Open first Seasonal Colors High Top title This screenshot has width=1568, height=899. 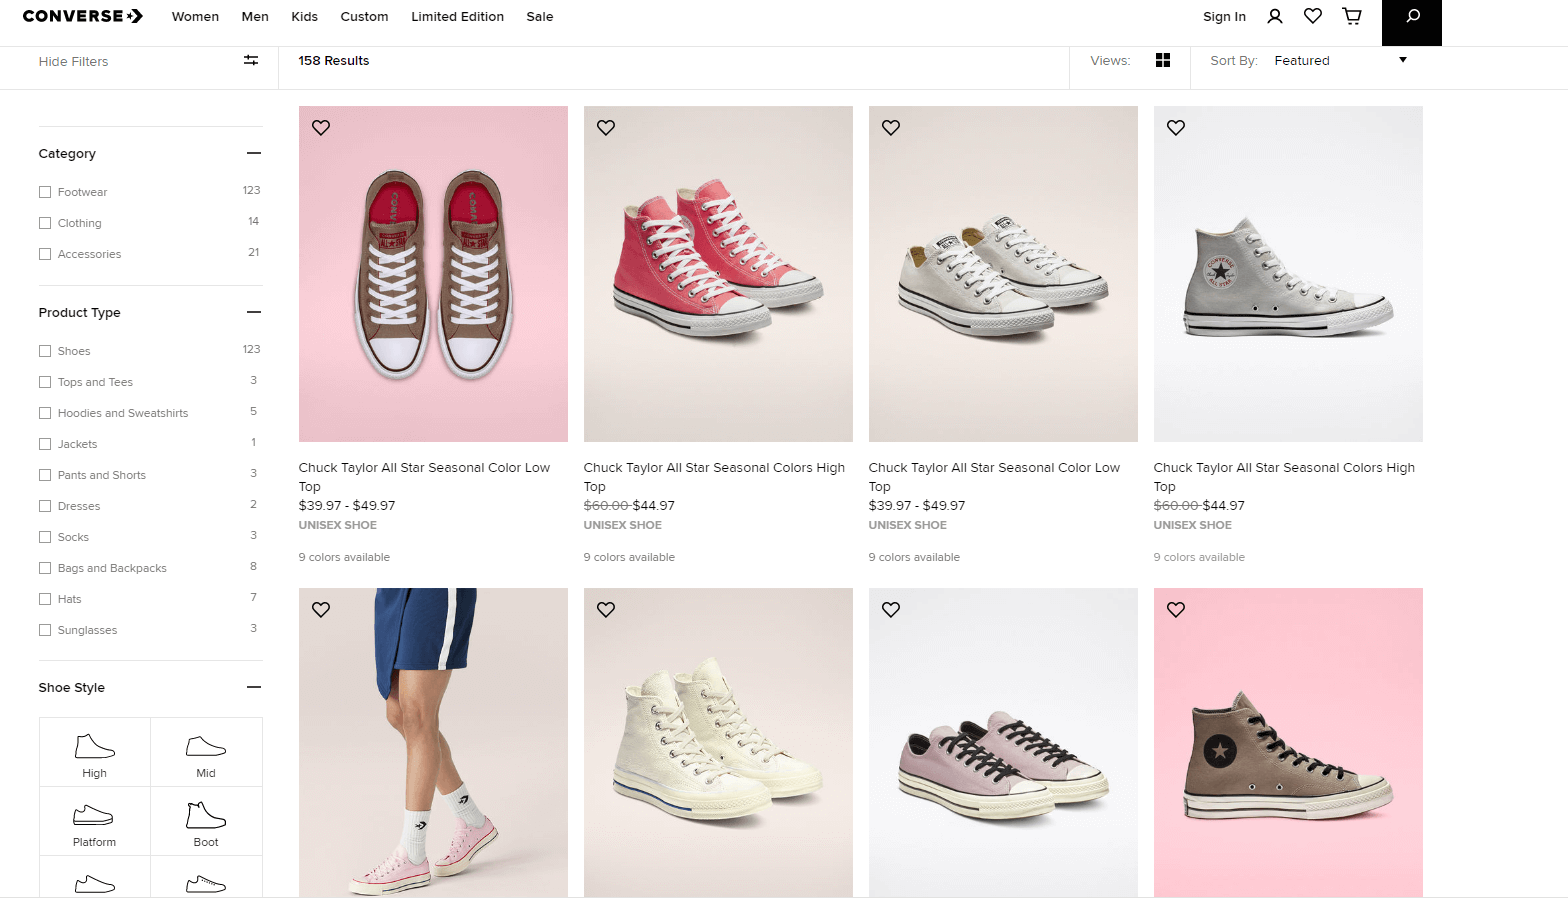(x=714, y=477)
